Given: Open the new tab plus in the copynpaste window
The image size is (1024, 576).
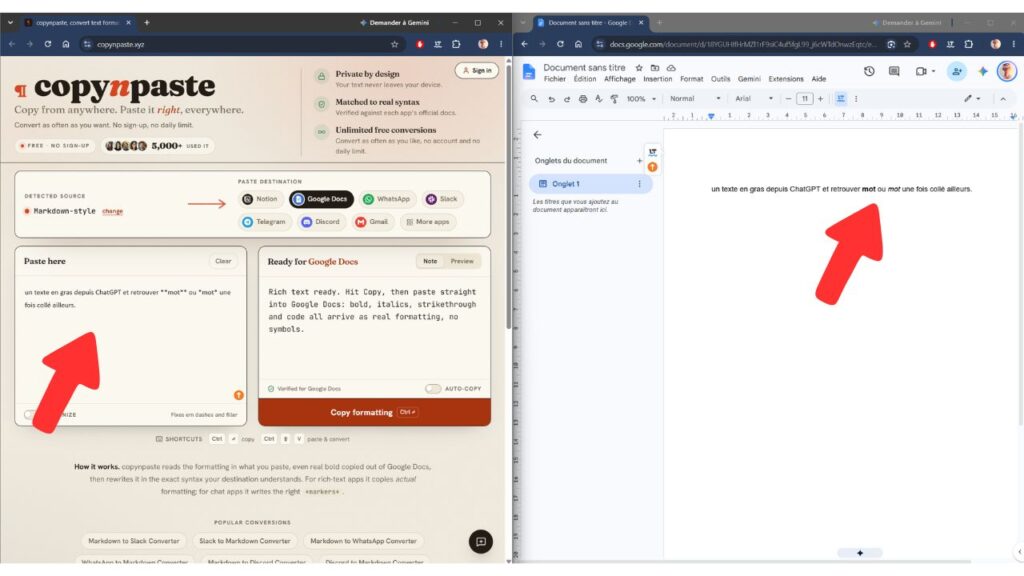Looking at the screenshot, I should point(146,22).
